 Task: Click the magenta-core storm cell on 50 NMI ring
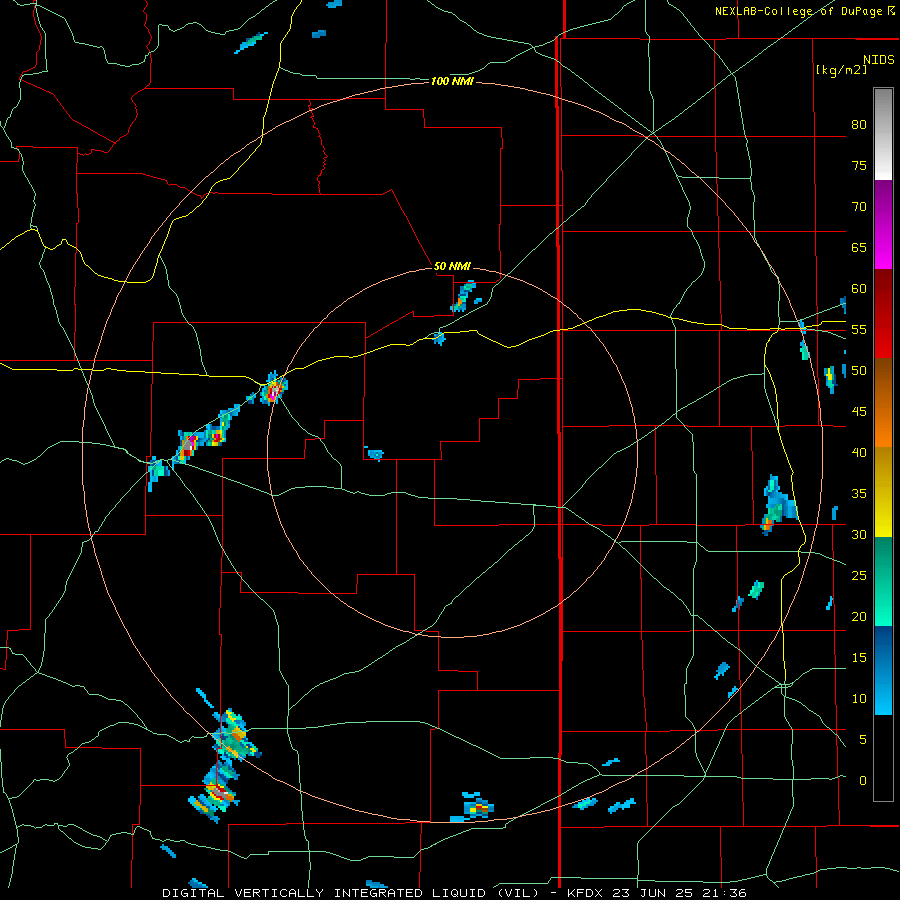274,390
